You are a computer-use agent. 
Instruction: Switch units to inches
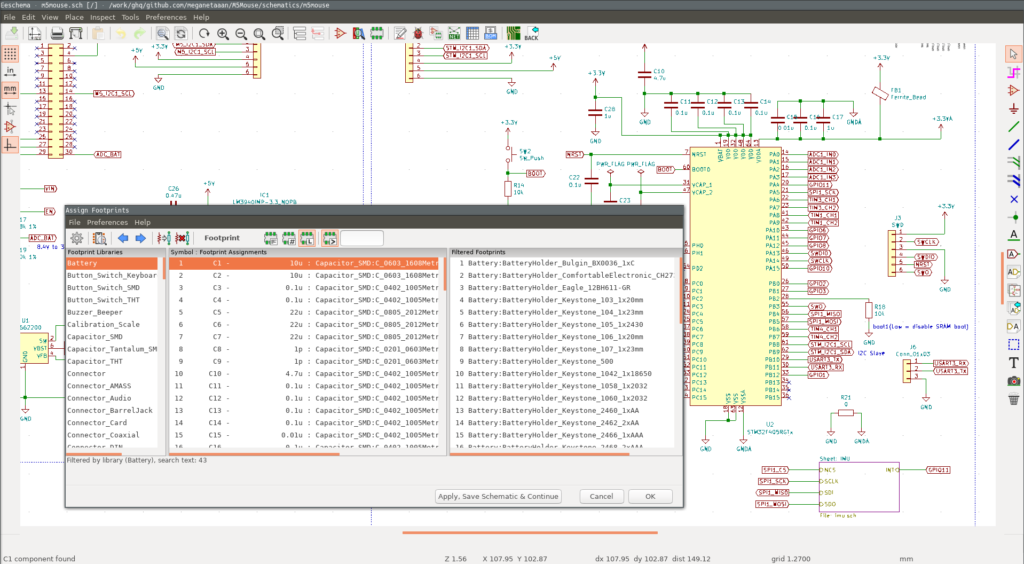[10, 71]
